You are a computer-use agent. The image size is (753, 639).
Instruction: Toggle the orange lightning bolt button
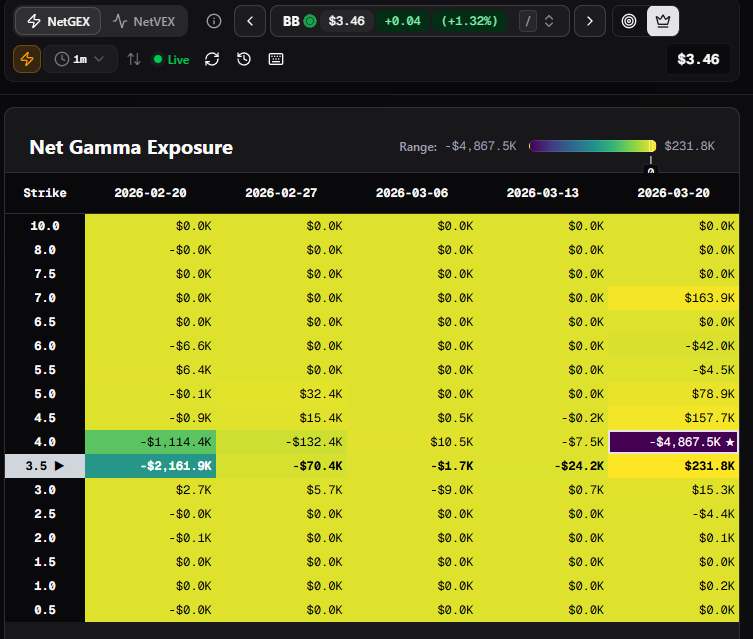27,59
